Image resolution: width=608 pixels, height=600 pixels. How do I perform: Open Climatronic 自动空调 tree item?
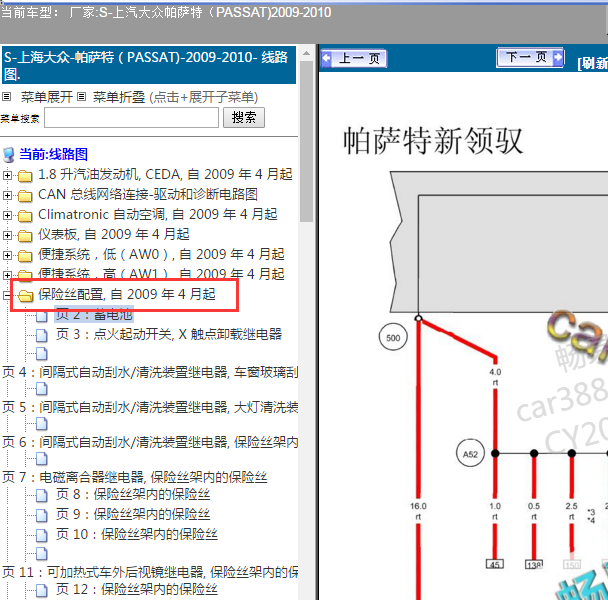pos(157,214)
